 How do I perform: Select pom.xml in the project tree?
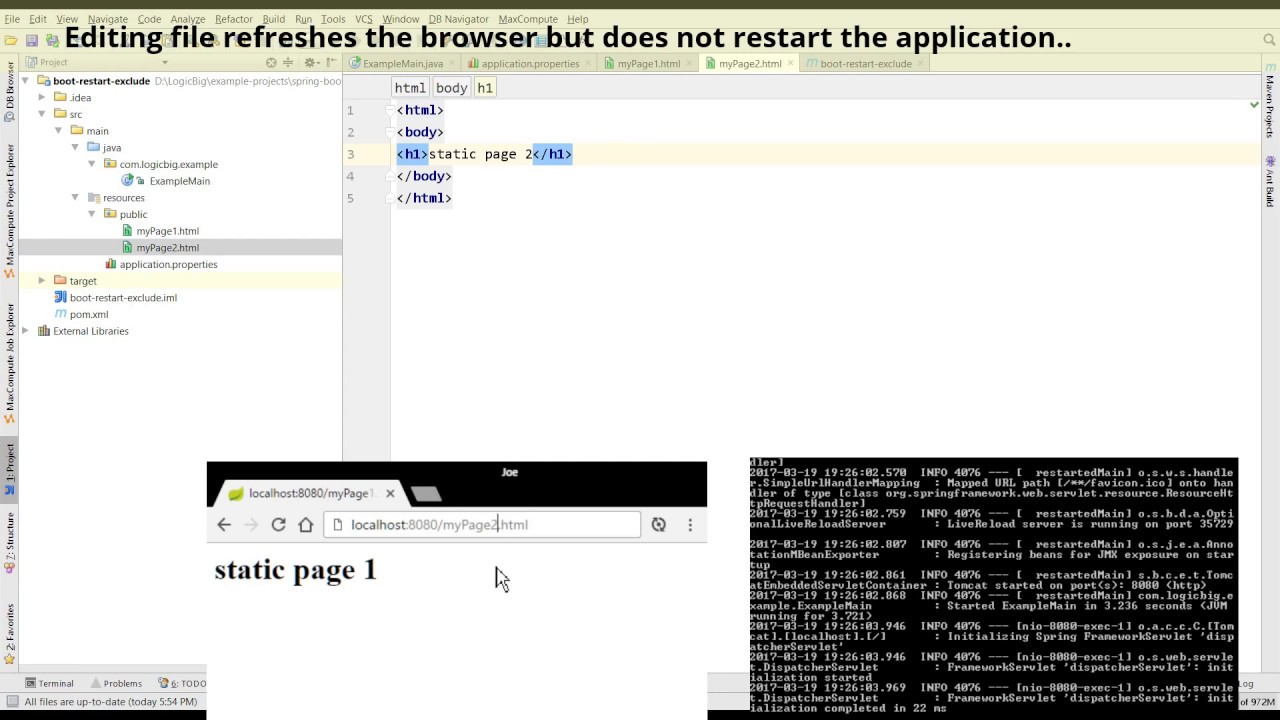click(x=89, y=314)
